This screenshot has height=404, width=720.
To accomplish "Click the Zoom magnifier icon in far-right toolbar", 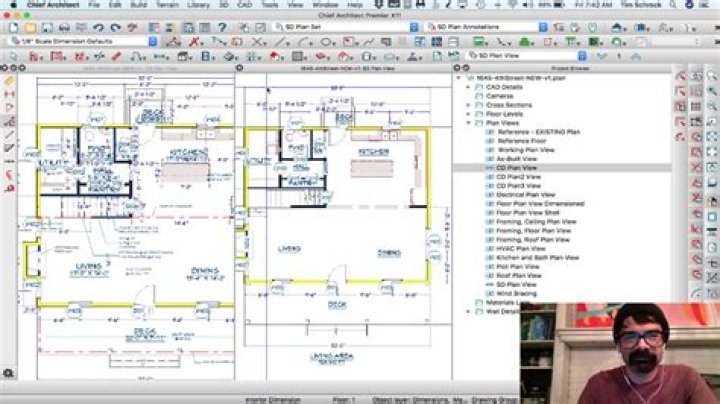I will pos(712,76).
